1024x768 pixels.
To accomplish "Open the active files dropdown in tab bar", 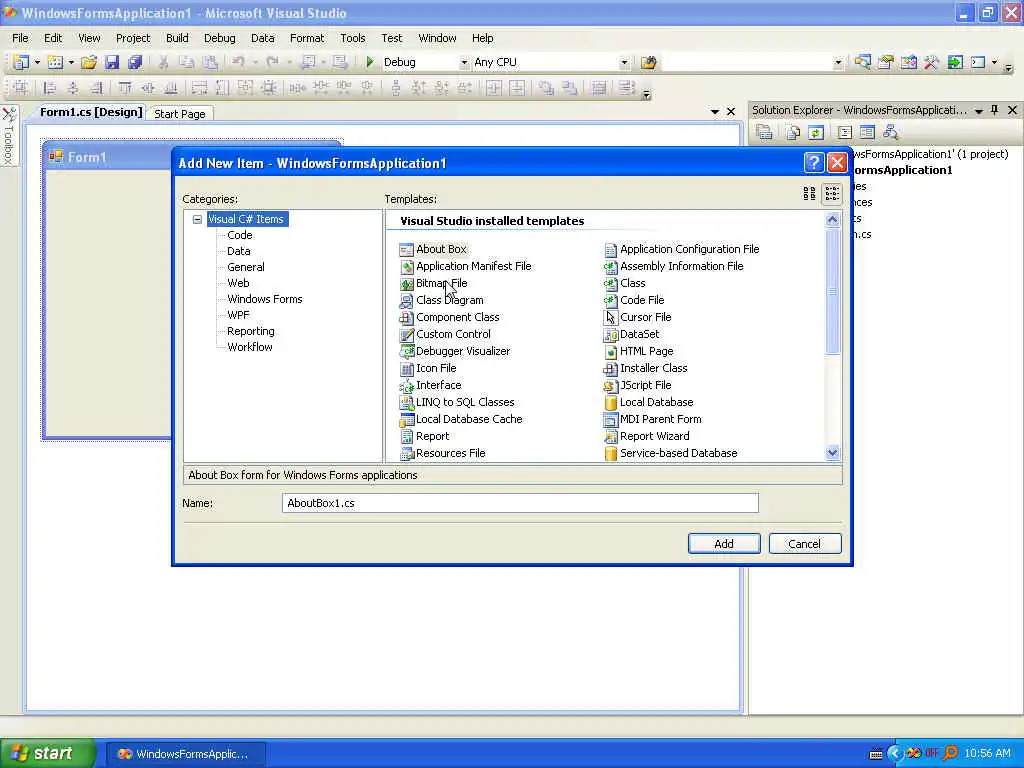I will pyautogui.click(x=714, y=112).
